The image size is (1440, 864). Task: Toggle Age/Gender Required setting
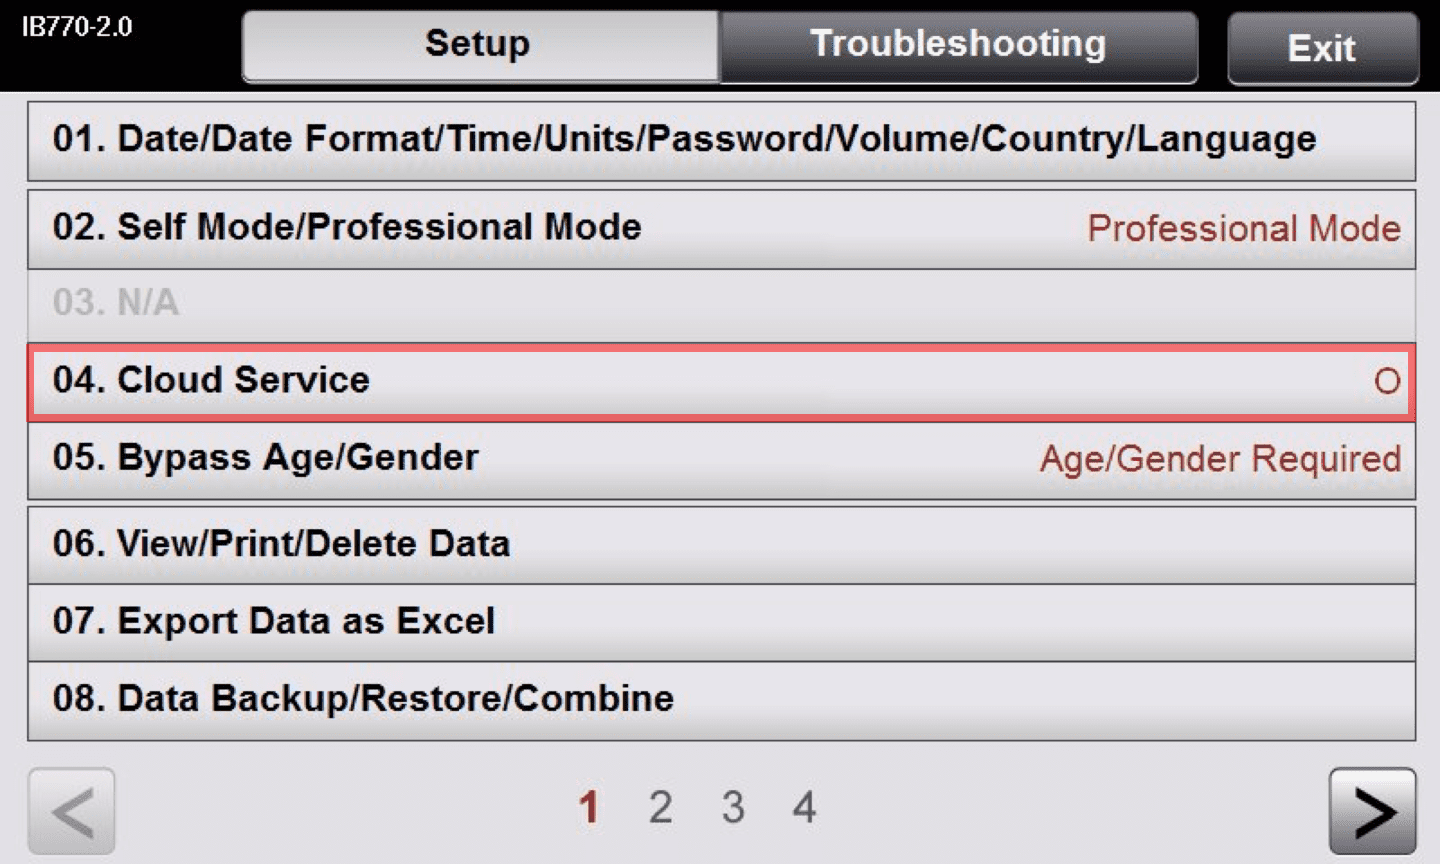(x=1220, y=459)
